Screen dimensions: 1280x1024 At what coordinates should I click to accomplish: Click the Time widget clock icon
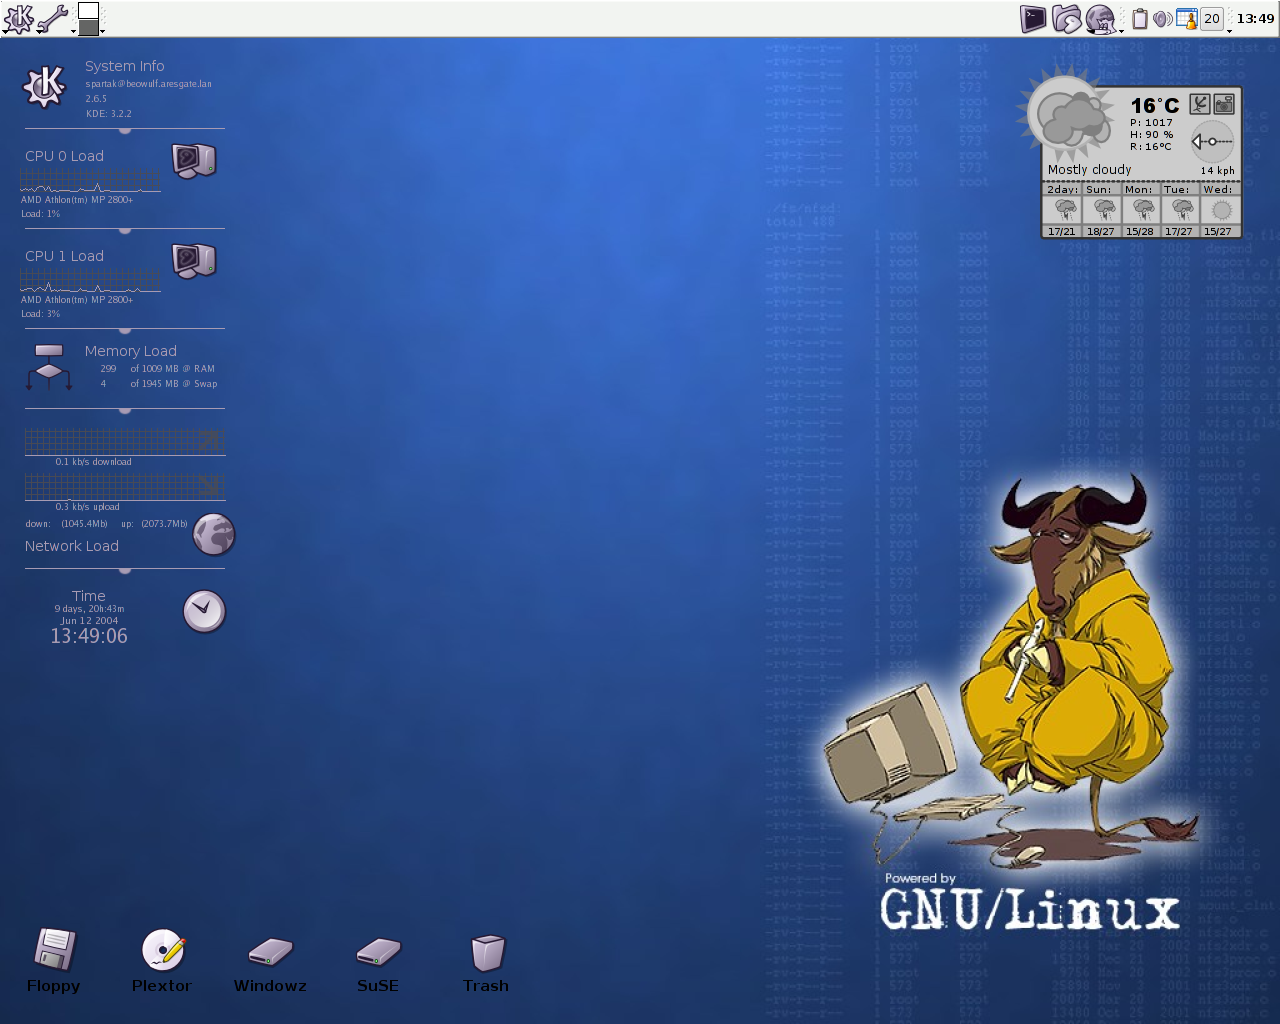(x=204, y=611)
